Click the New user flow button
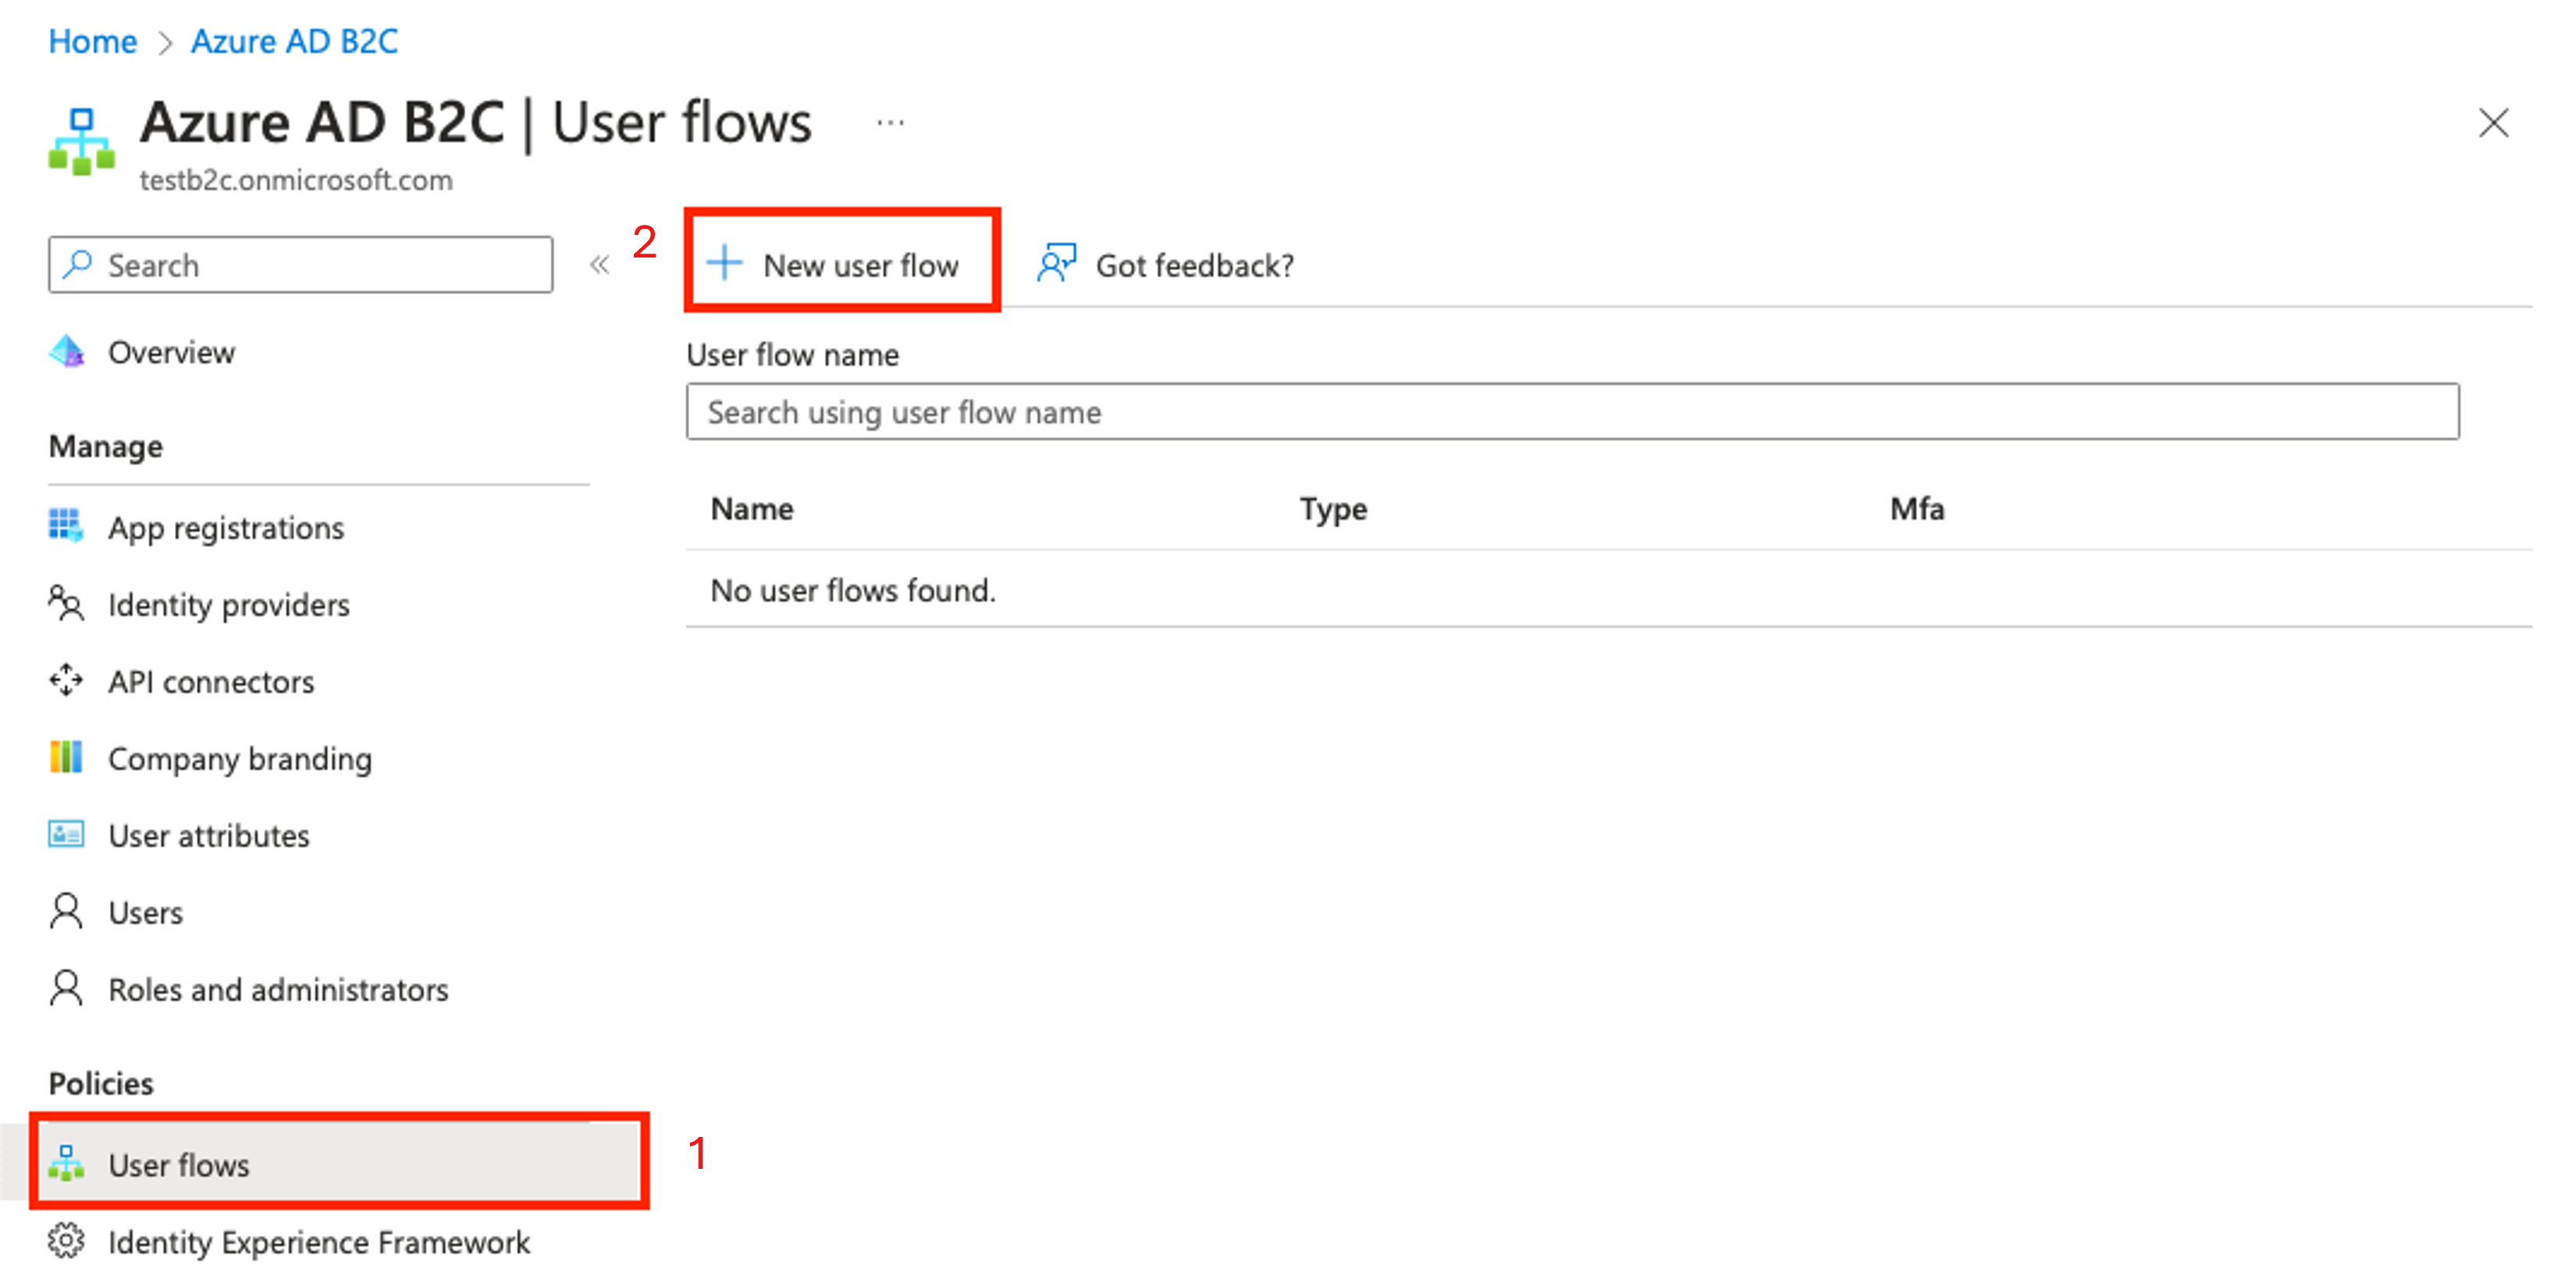 point(838,263)
